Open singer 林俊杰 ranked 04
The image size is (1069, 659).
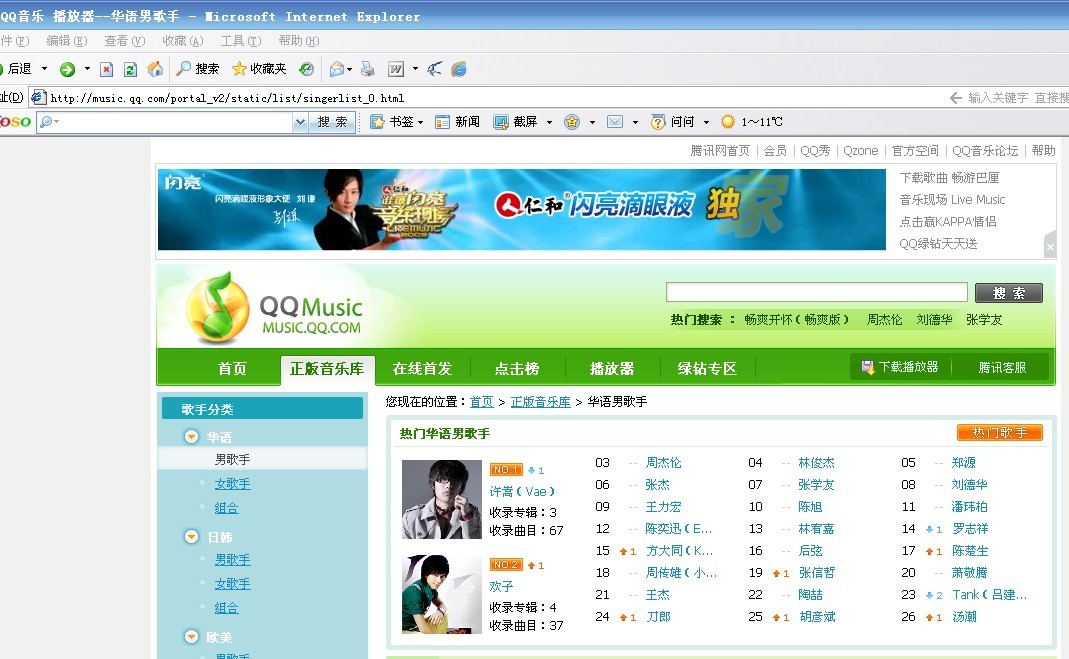816,463
